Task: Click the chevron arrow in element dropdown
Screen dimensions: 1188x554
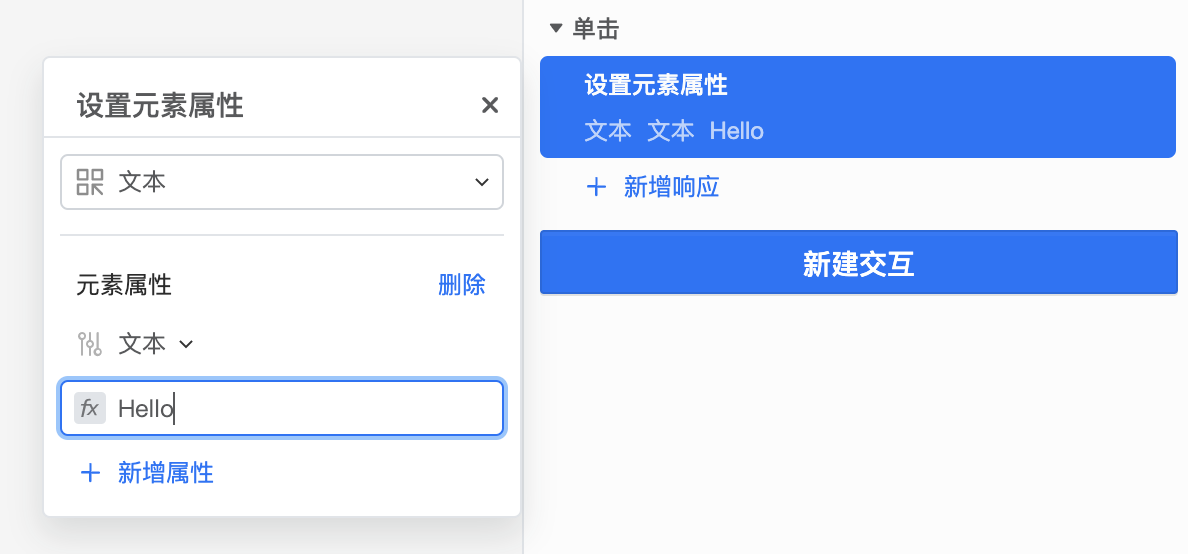Action: [x=482, y=182]
